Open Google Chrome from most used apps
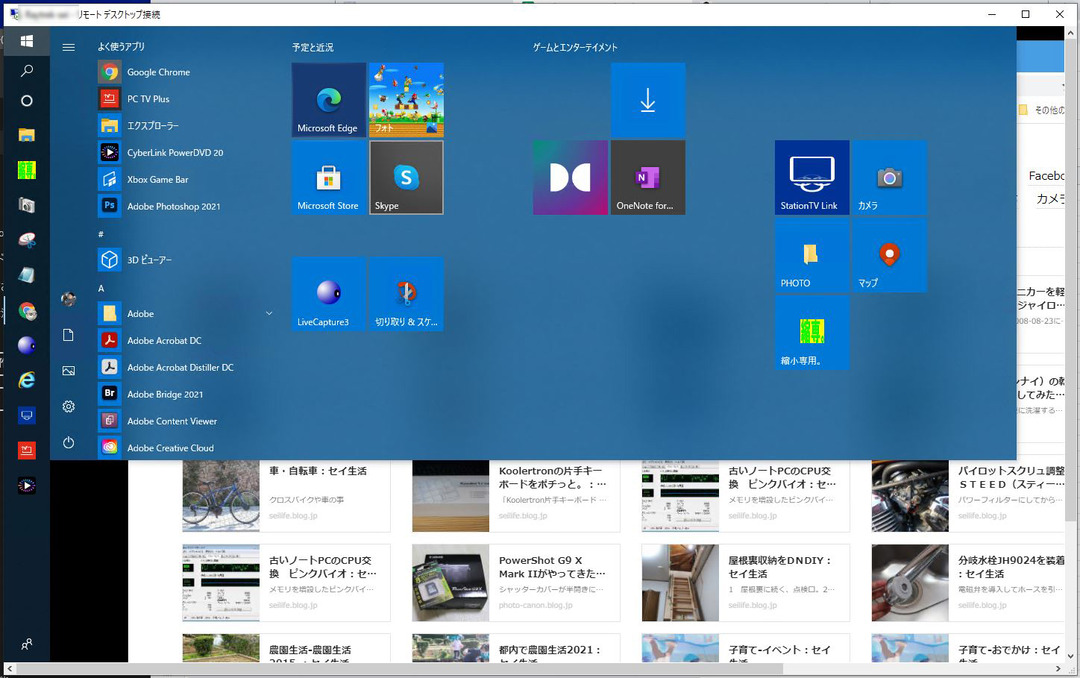The width and height of the screenshot is (1080, 678). click(158, 72)
